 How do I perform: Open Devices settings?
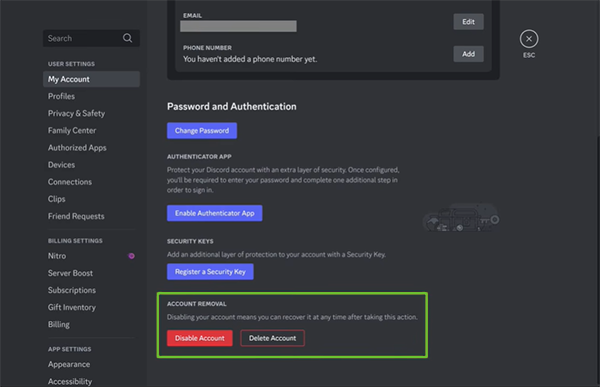[x=91, y=165]
